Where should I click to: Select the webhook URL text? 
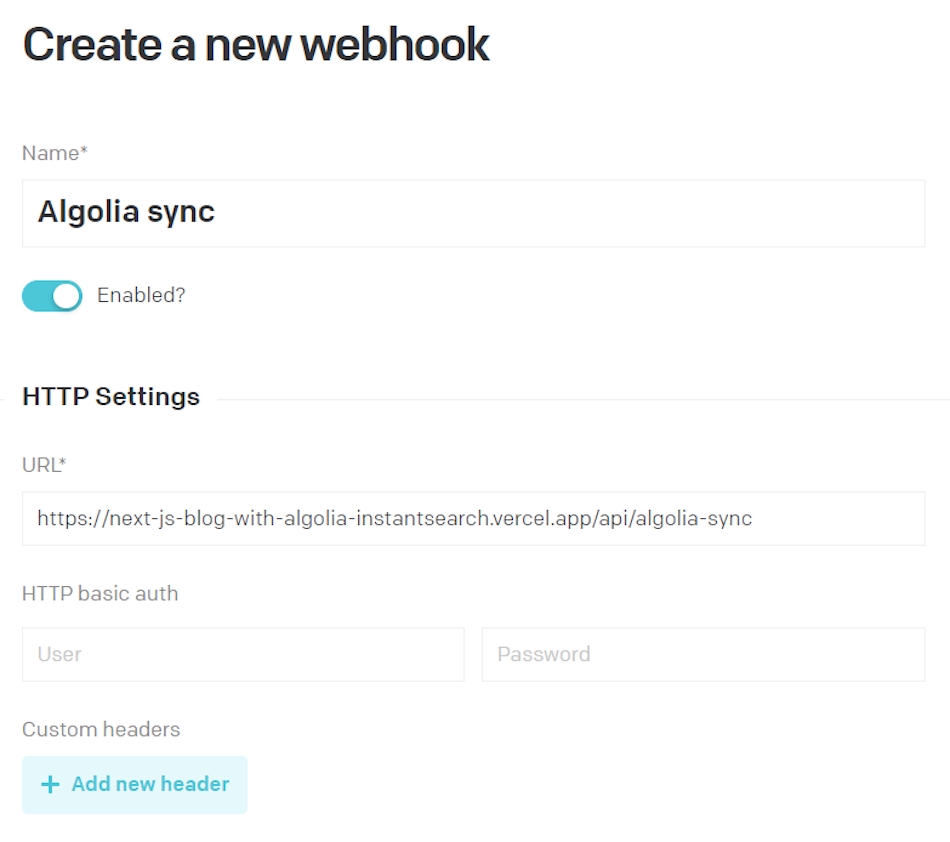[x=394, y=518]
